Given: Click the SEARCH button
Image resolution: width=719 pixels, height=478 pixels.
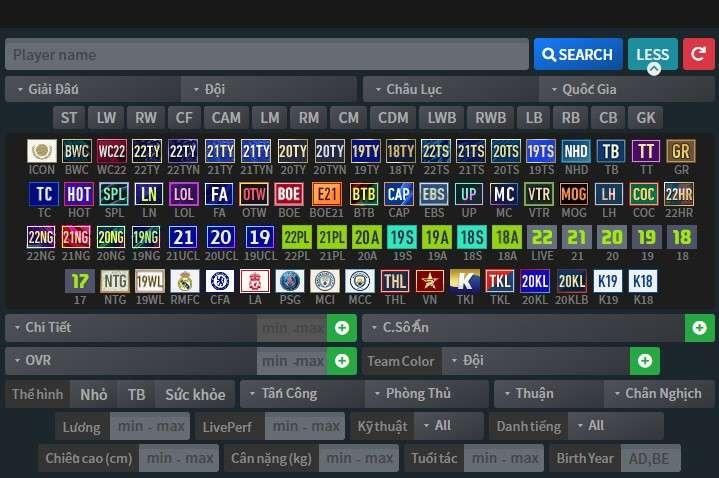Looking at the screenshot, I should (578, 55).
